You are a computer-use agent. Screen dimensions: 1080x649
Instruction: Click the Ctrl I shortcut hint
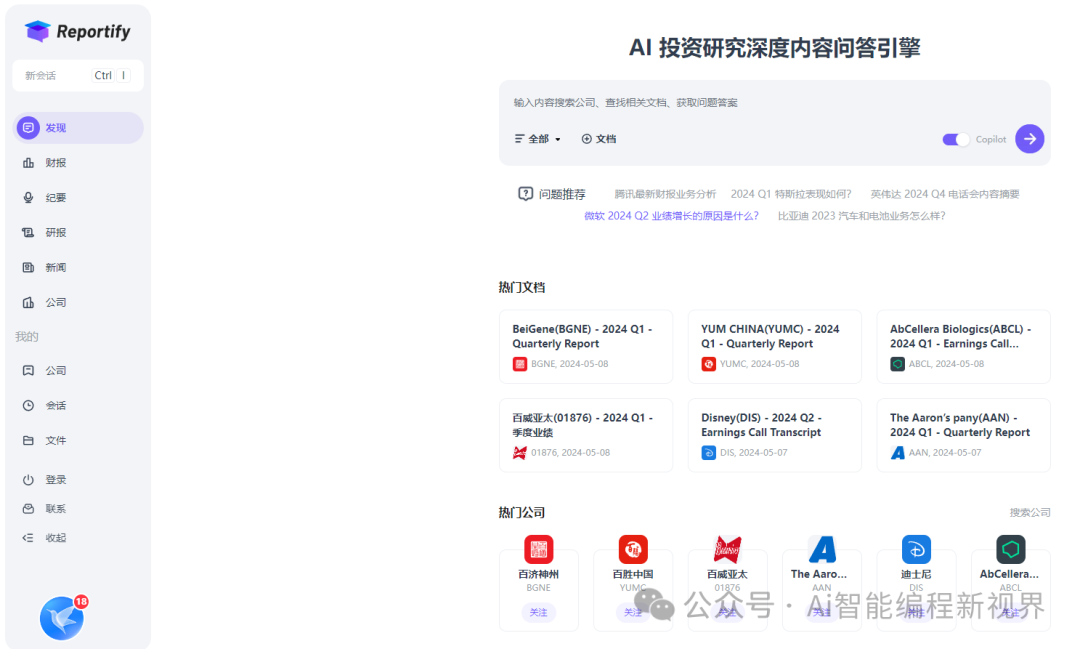pyautogui.click(x=111, y=76)
